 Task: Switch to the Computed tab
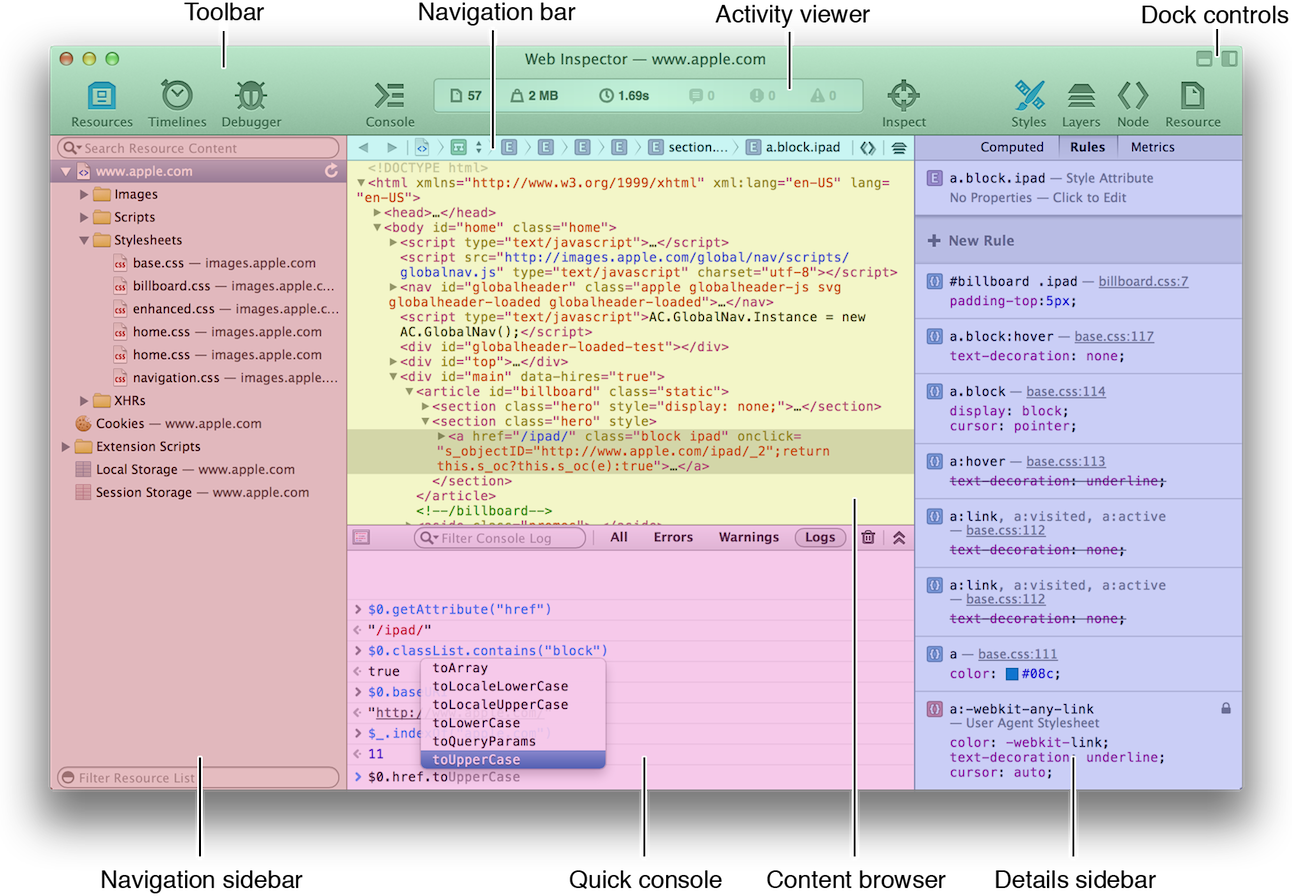[x=1011, y=147]
